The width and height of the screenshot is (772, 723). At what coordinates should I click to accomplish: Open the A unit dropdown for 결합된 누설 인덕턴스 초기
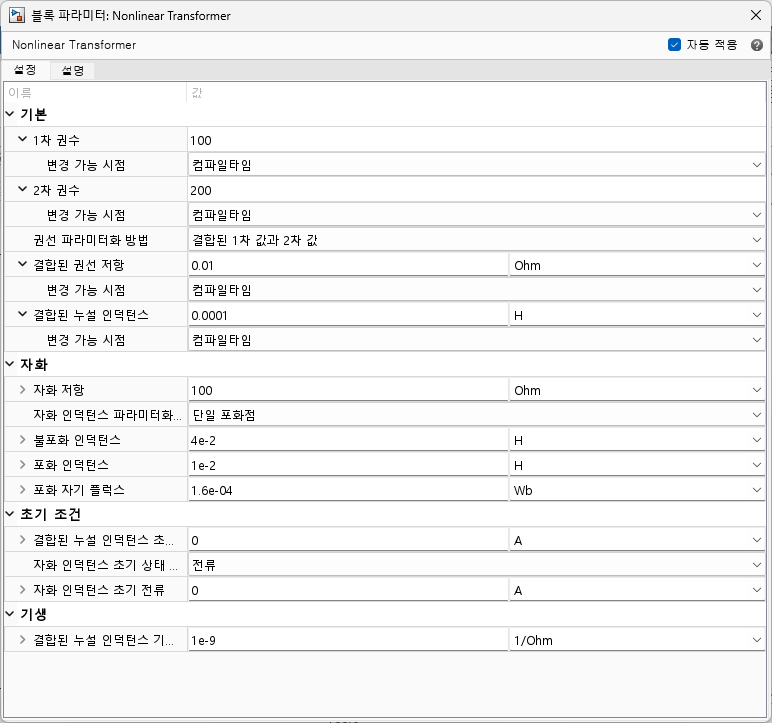click(x=637, y=541)
